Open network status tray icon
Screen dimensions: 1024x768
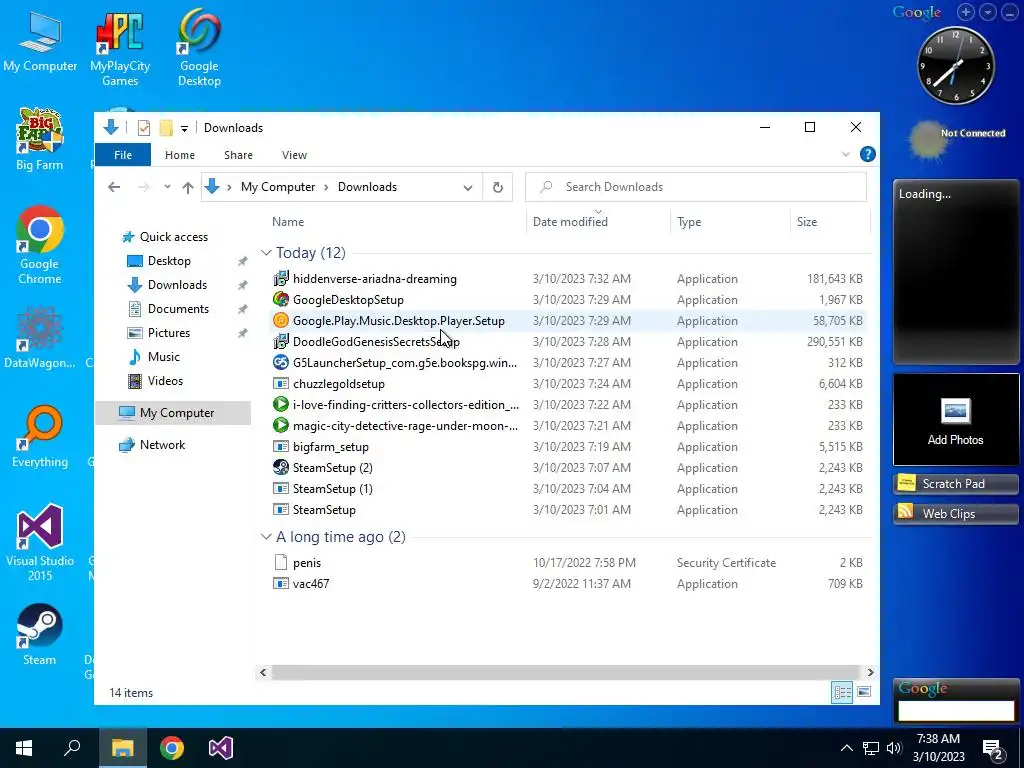coord(871,748)
